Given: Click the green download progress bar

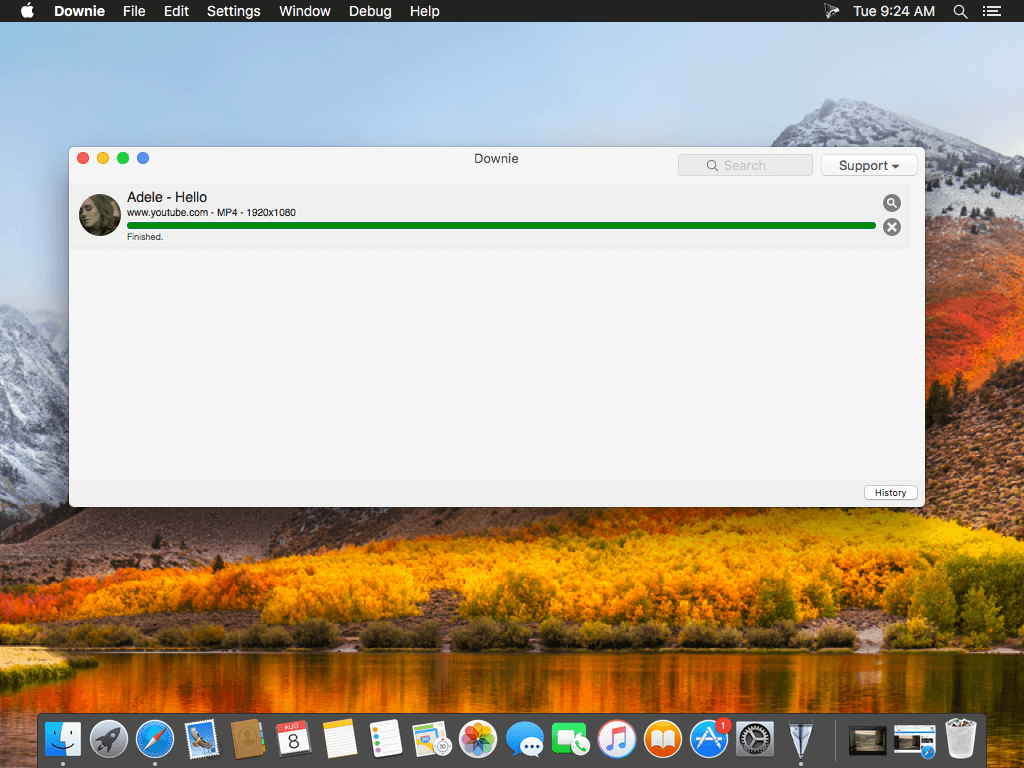Looking at the screenshot, I should 501,225.
